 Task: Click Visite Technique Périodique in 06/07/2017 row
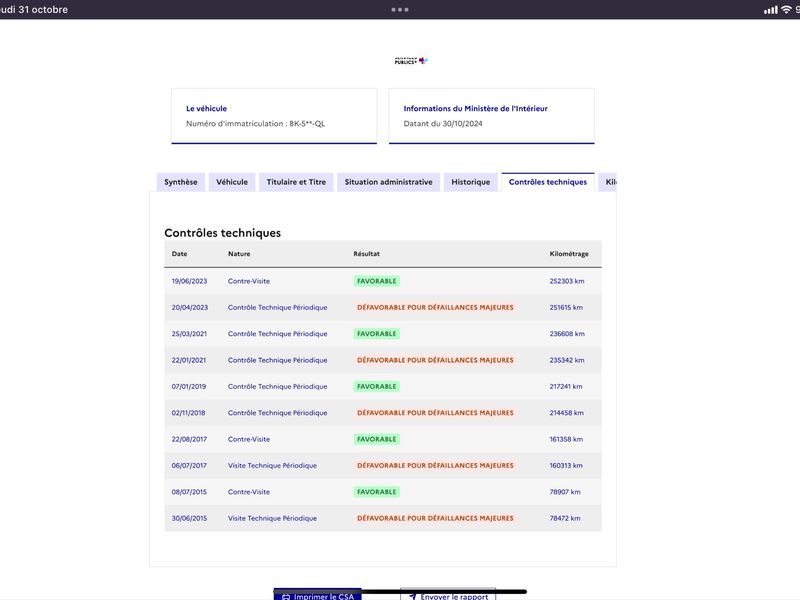pyautogui.click(x=272, y=466)
